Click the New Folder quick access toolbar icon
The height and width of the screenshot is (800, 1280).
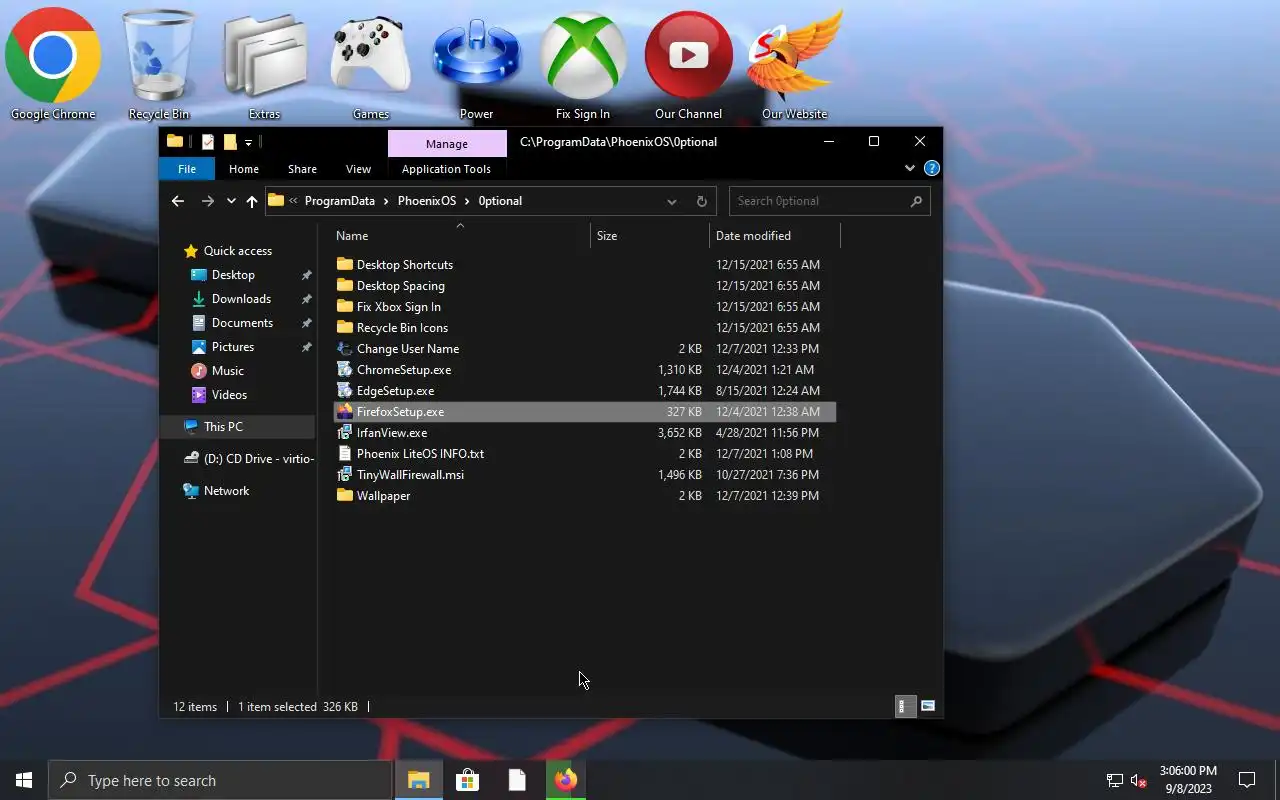pos(230,142)
